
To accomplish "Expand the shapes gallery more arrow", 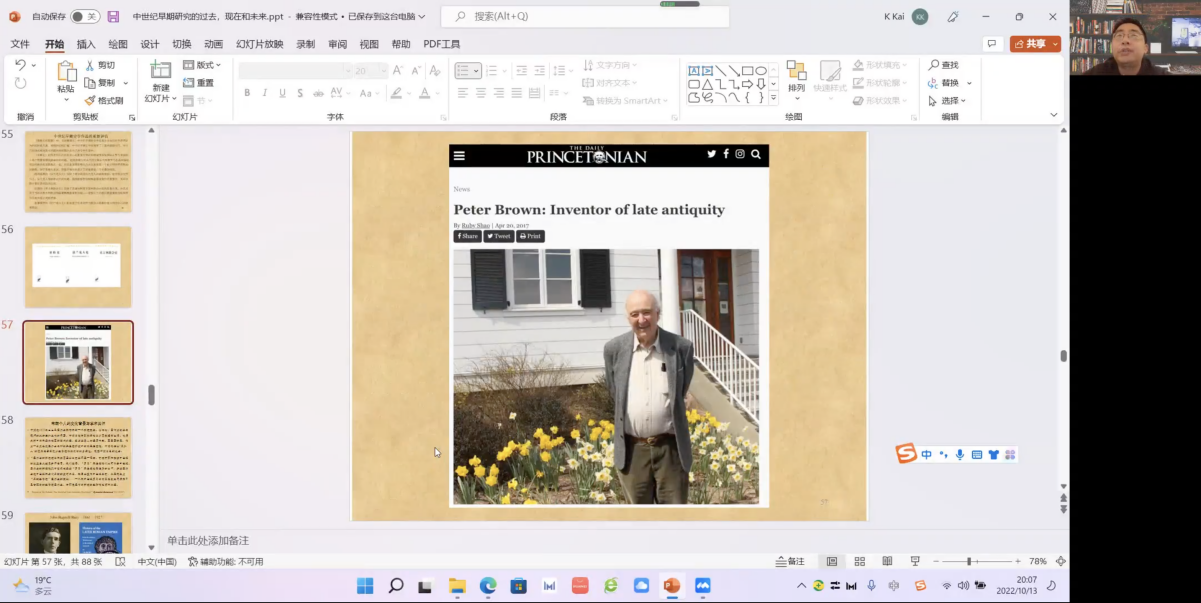I will (x=773, y=98).
